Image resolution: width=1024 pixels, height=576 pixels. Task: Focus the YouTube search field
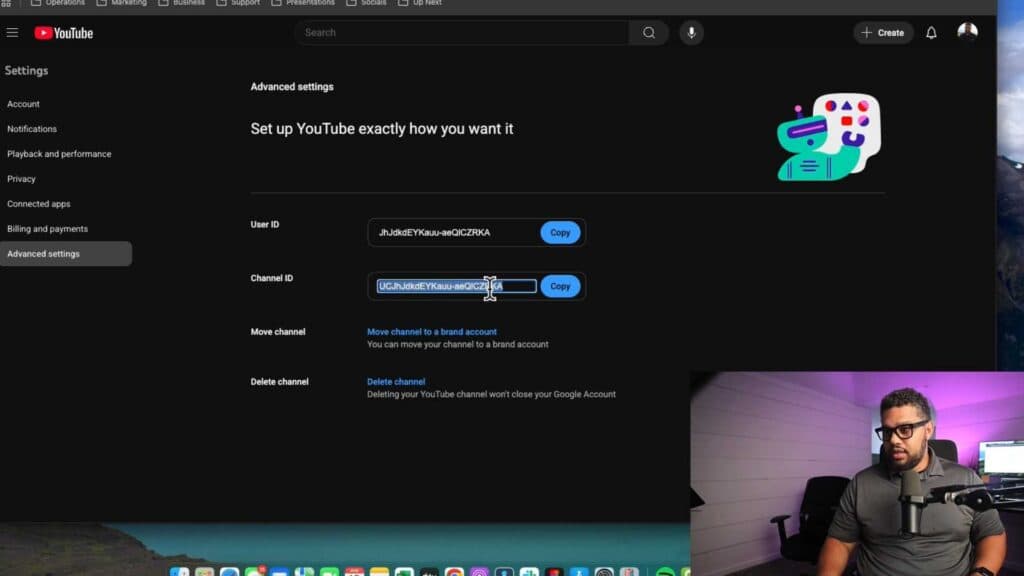click(462, 33)
